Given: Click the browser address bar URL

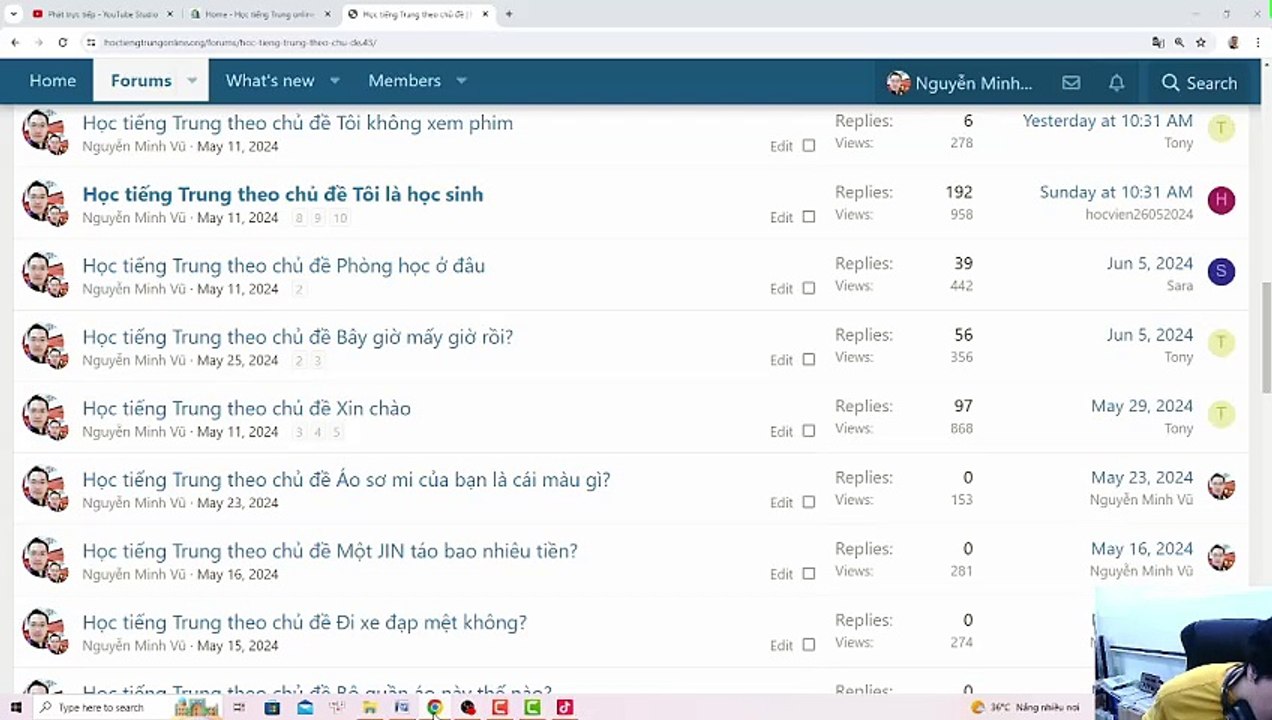Looking at the screenshot, I should click(x=240, y=43).
